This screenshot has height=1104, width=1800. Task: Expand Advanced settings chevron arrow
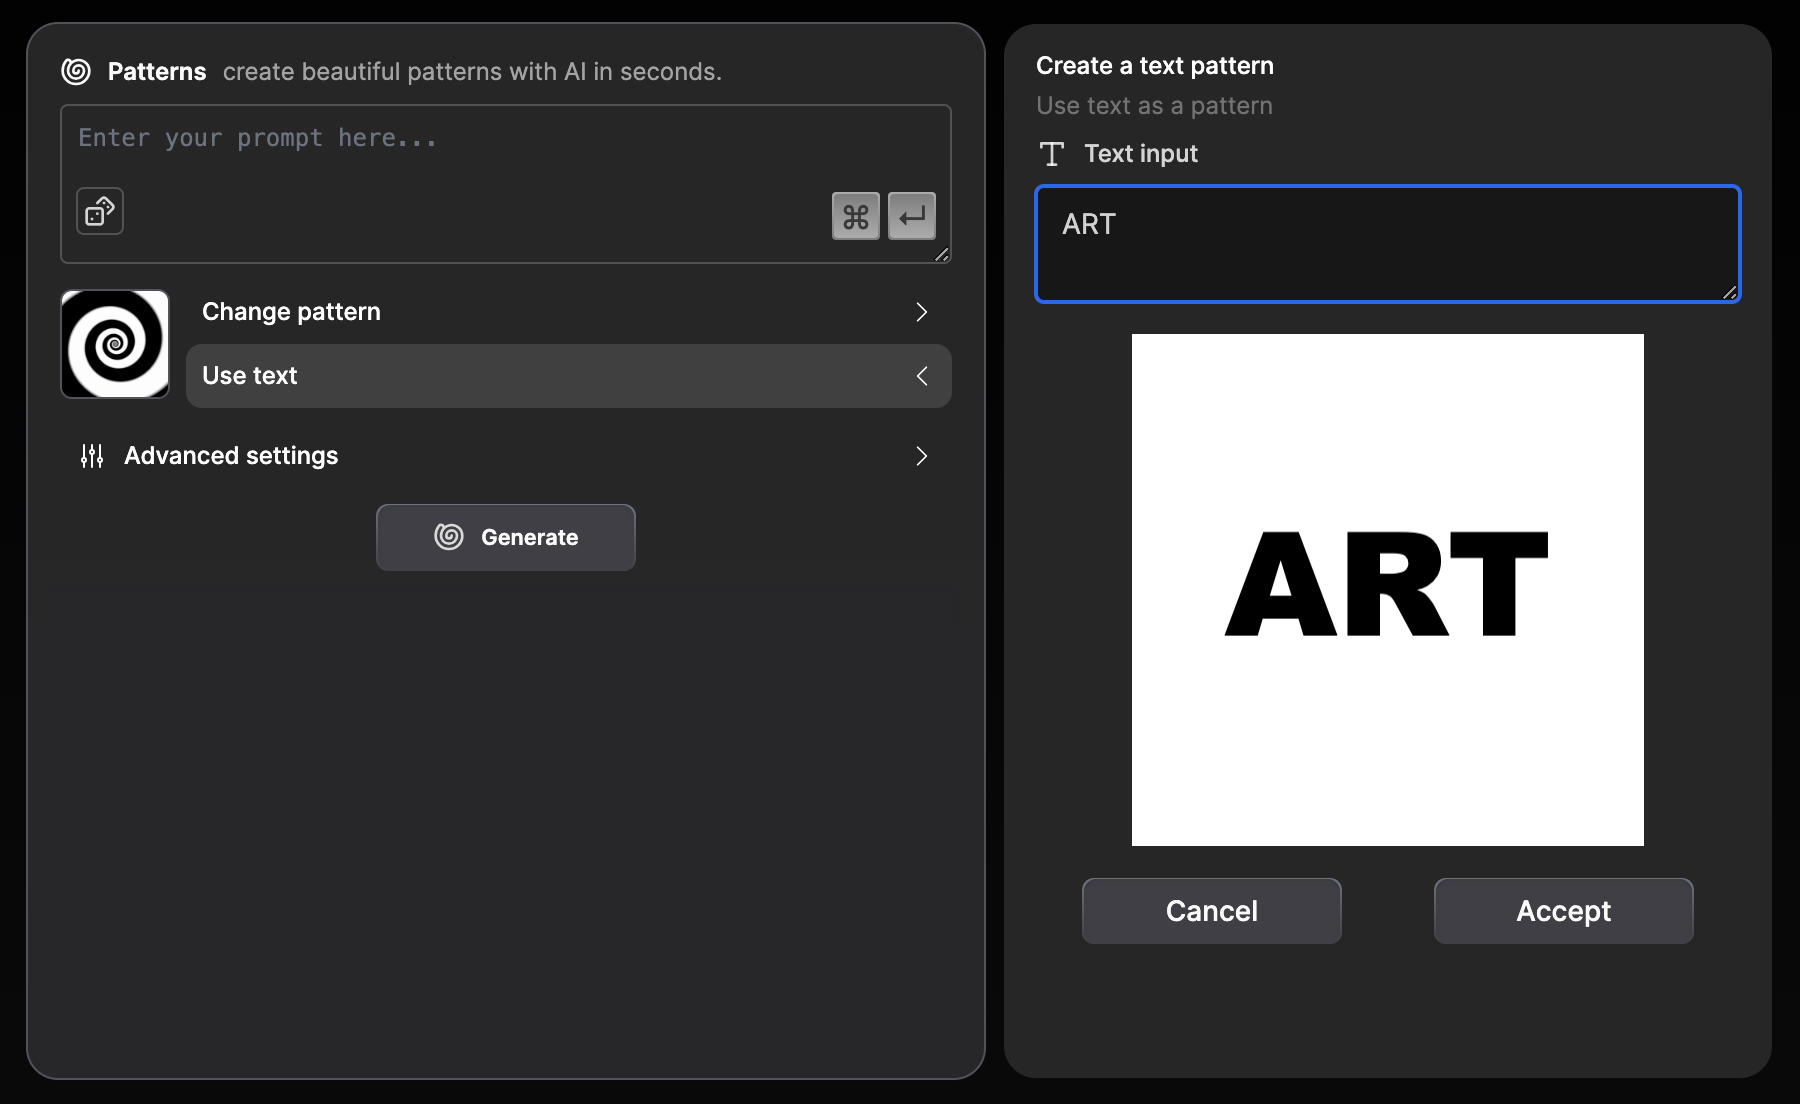(x=922, y=456)
